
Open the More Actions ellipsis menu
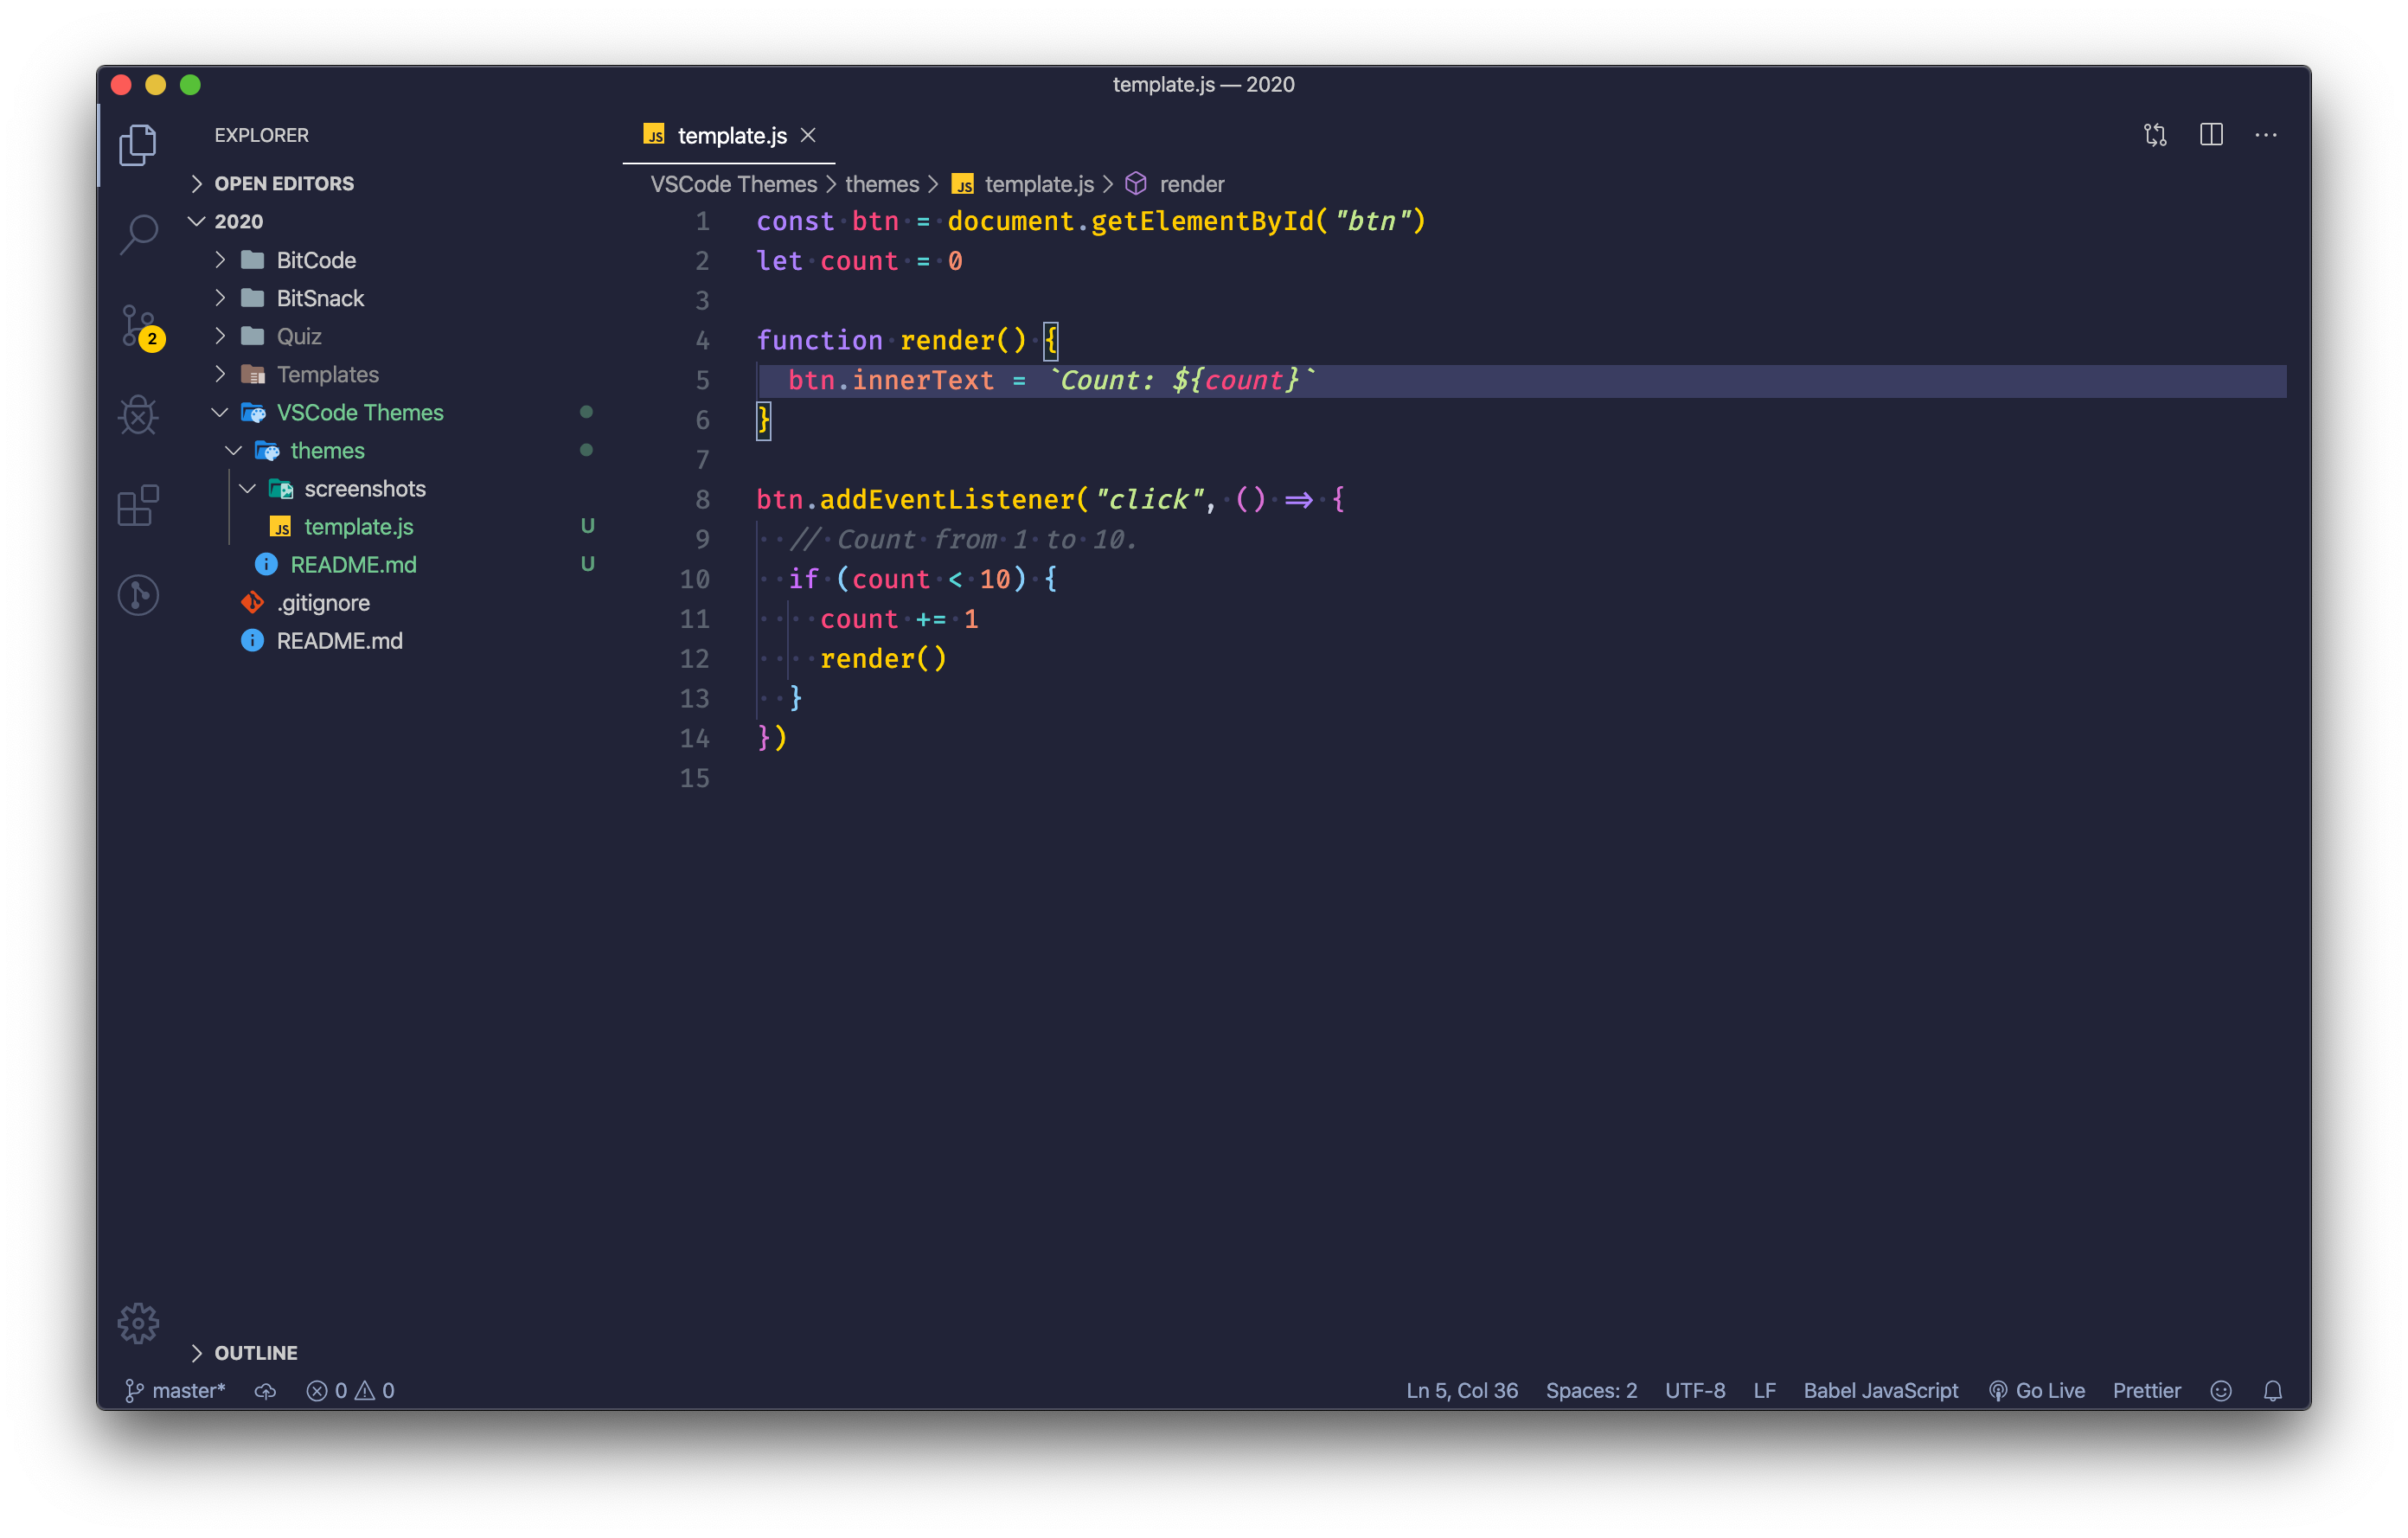(2265, 135)
